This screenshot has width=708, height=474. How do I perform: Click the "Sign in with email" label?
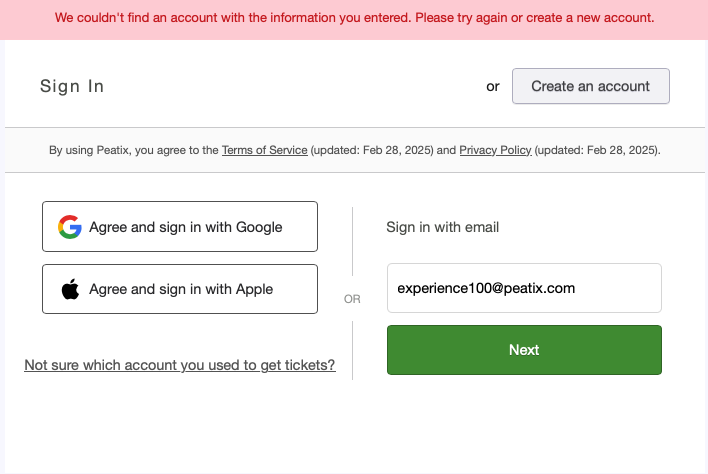443,227
